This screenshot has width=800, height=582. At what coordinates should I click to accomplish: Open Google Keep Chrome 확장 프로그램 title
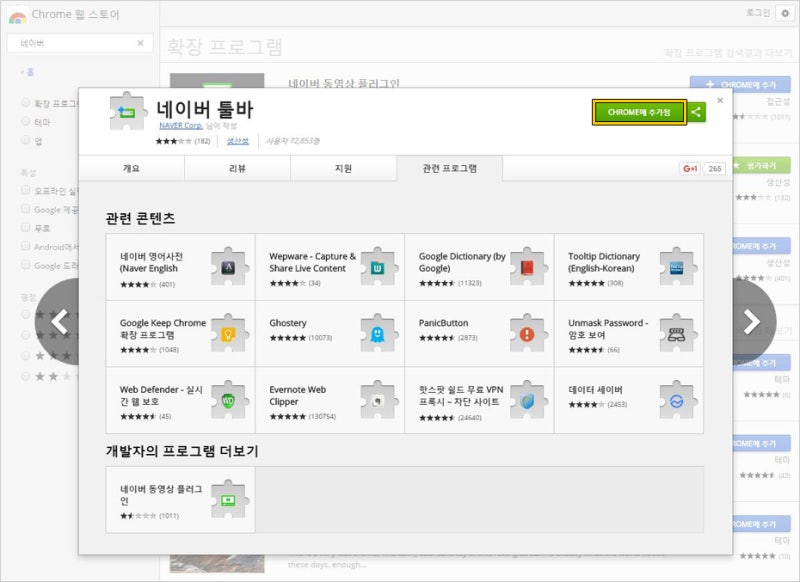click(163, 329)
